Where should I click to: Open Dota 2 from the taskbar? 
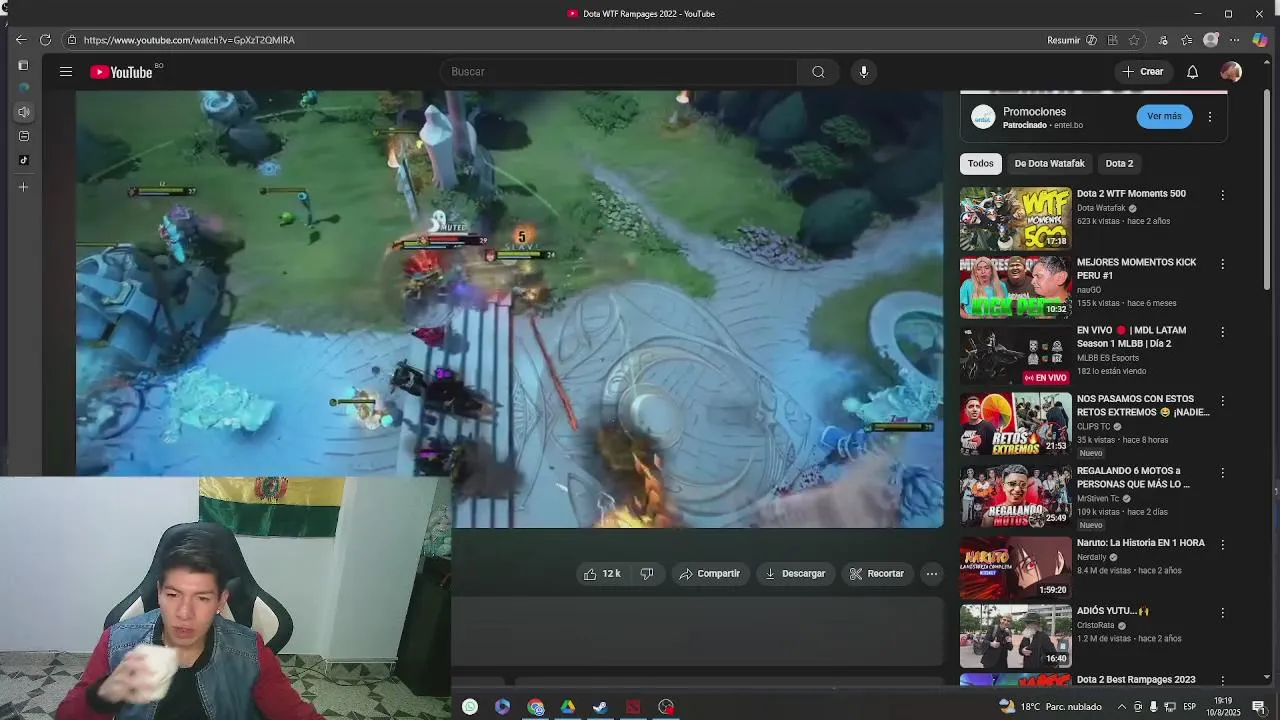click(x=633, y=707)
